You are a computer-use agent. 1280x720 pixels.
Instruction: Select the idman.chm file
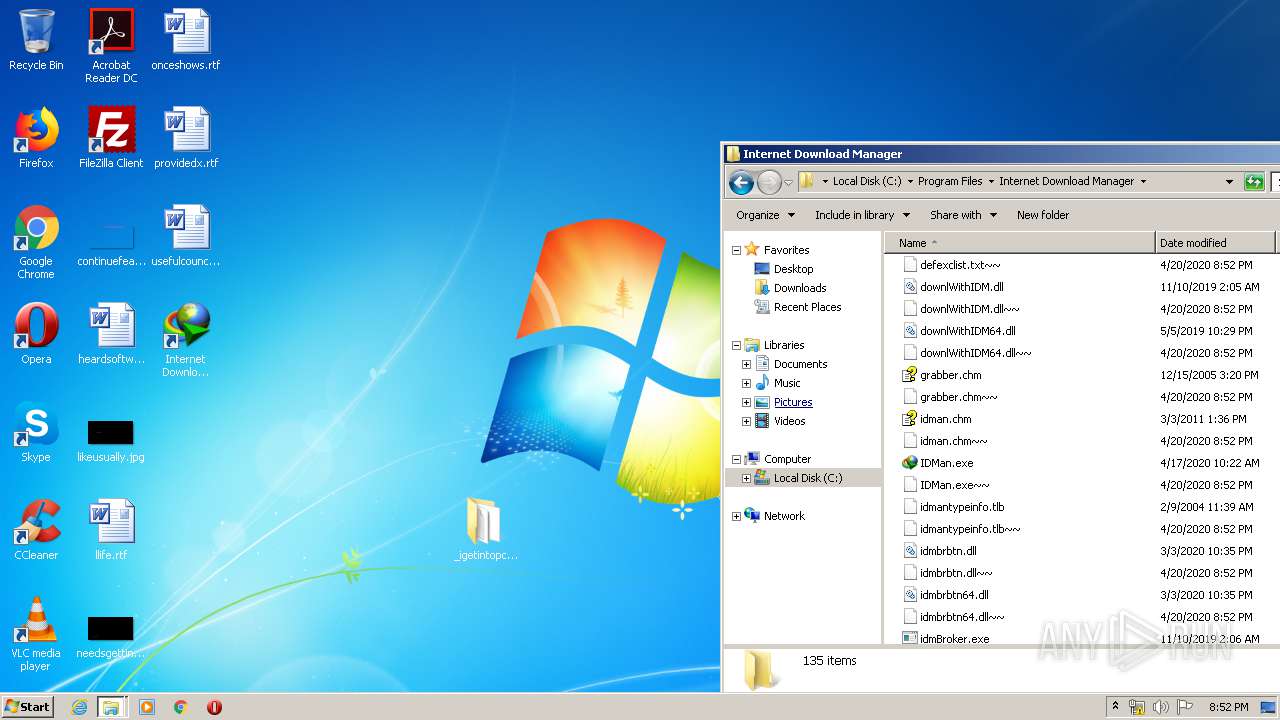pyautogui.click(x=945, y=419)
